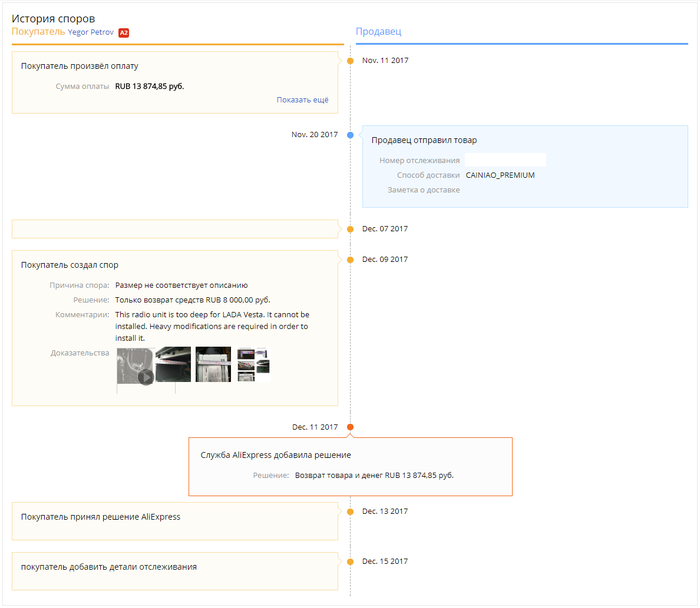
Task: Click the Nov. 11 2017 timeline dot
Action: (x=350, y=61)
